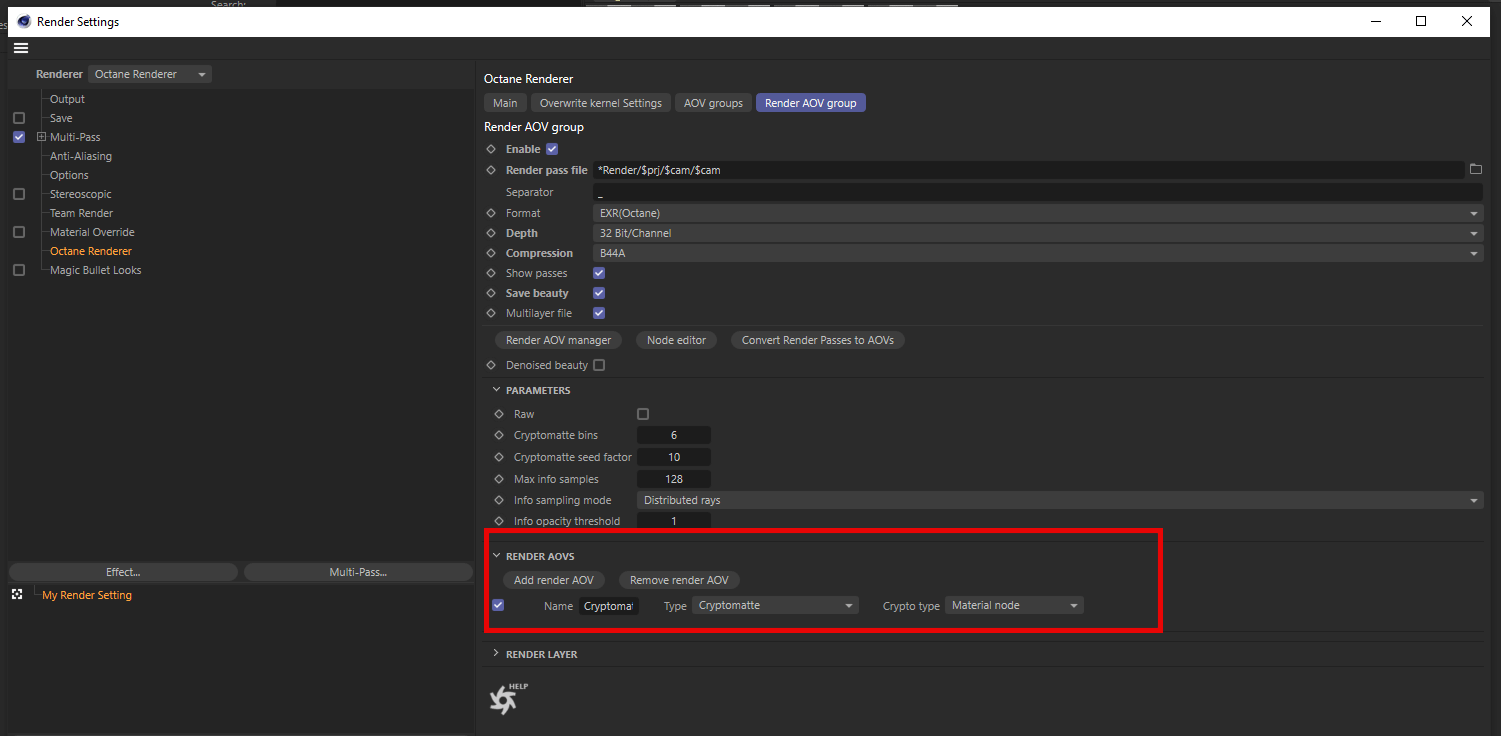The height and width of the screenshot is (736, 1501).
Task: Click keyframe diamond beside Raw
Action: pyautogui.click(x=499, y=414)
